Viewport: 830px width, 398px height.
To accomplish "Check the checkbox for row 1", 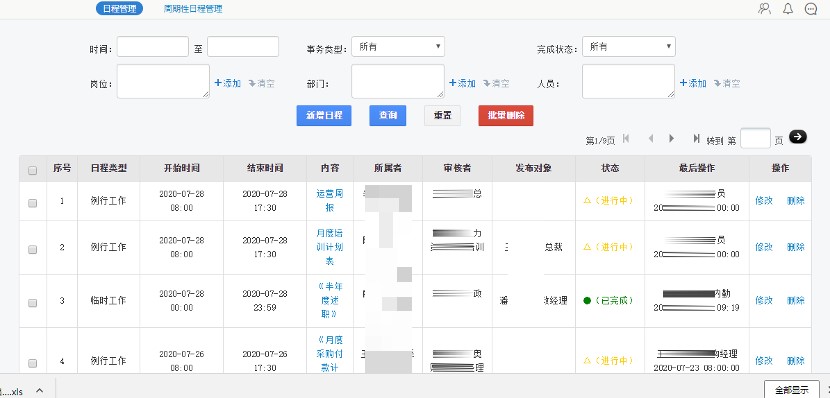I will [x=32, y=203].
